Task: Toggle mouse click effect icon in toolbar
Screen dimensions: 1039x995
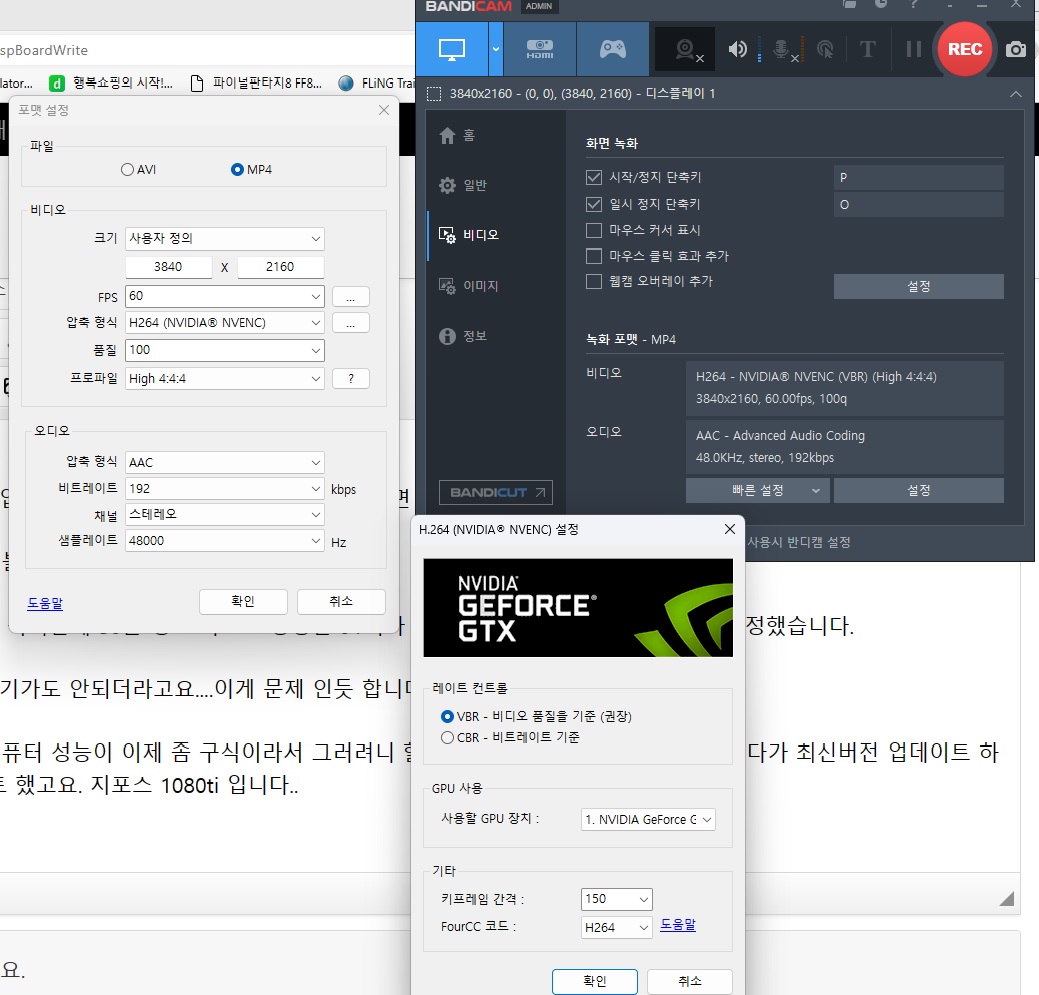Action: pos(825,50)
